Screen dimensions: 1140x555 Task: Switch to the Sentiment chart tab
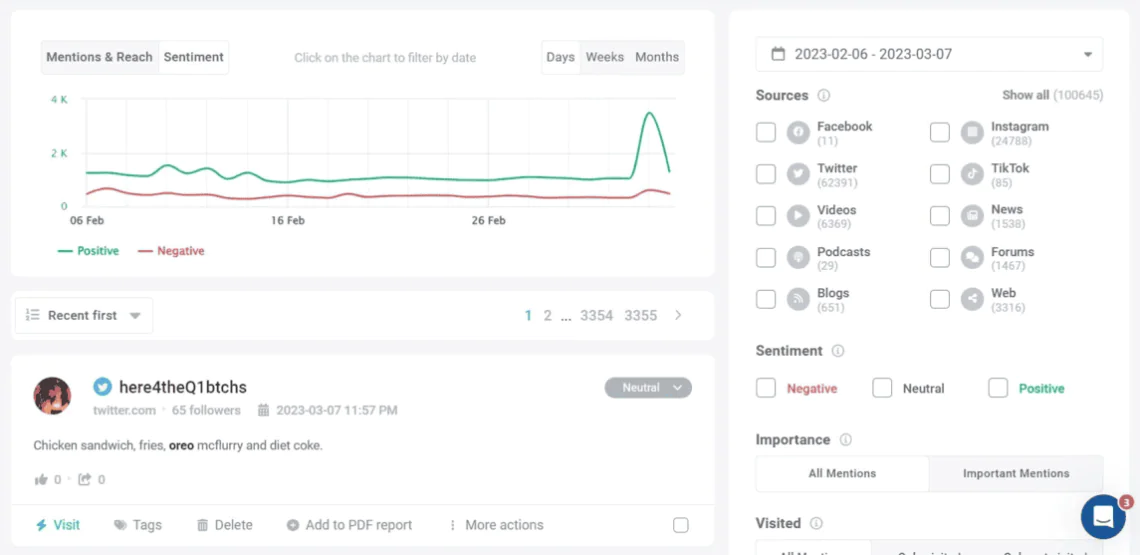(x=194, y=57)
